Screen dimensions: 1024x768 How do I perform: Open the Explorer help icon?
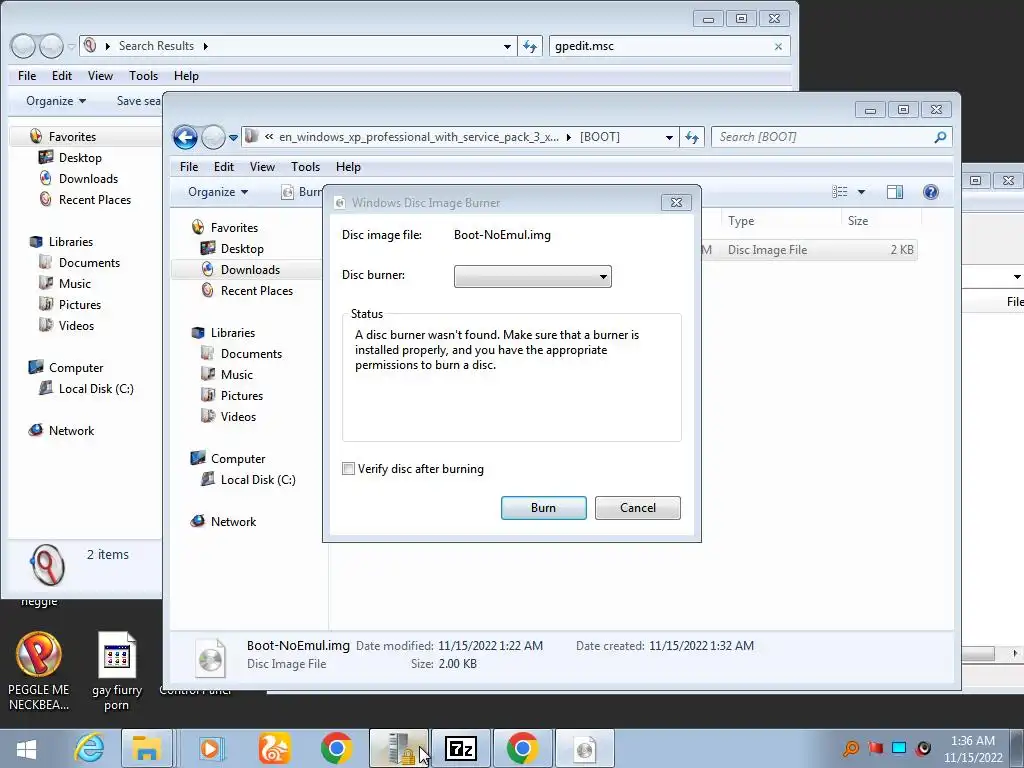(931, 192)
